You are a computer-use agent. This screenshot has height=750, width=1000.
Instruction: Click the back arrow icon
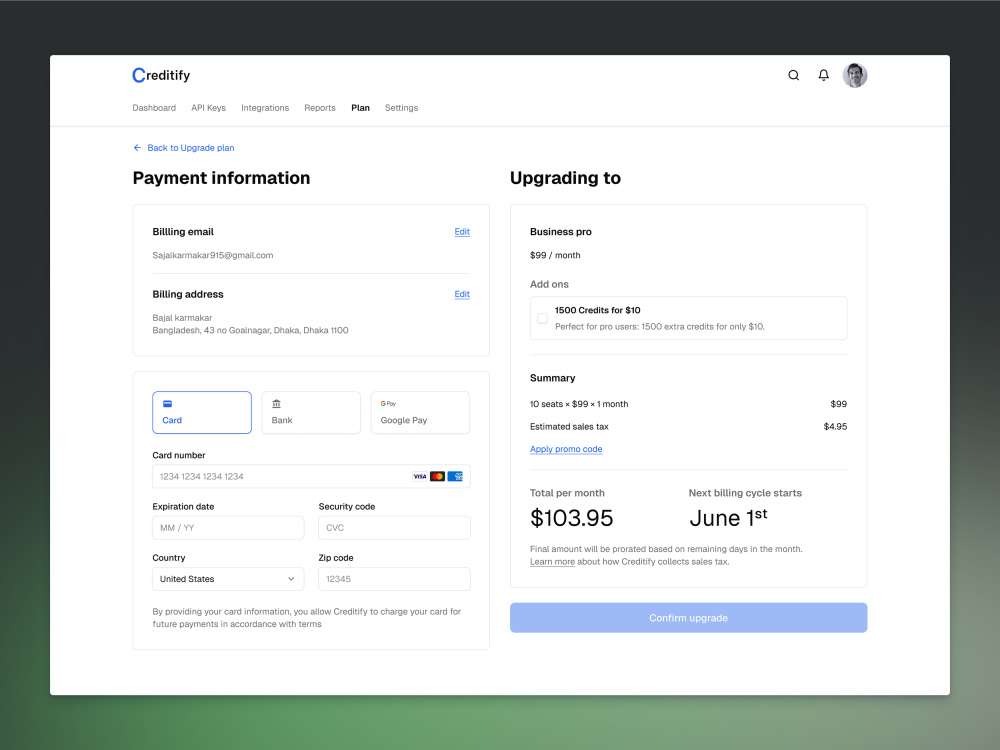[x=137, y=148]
